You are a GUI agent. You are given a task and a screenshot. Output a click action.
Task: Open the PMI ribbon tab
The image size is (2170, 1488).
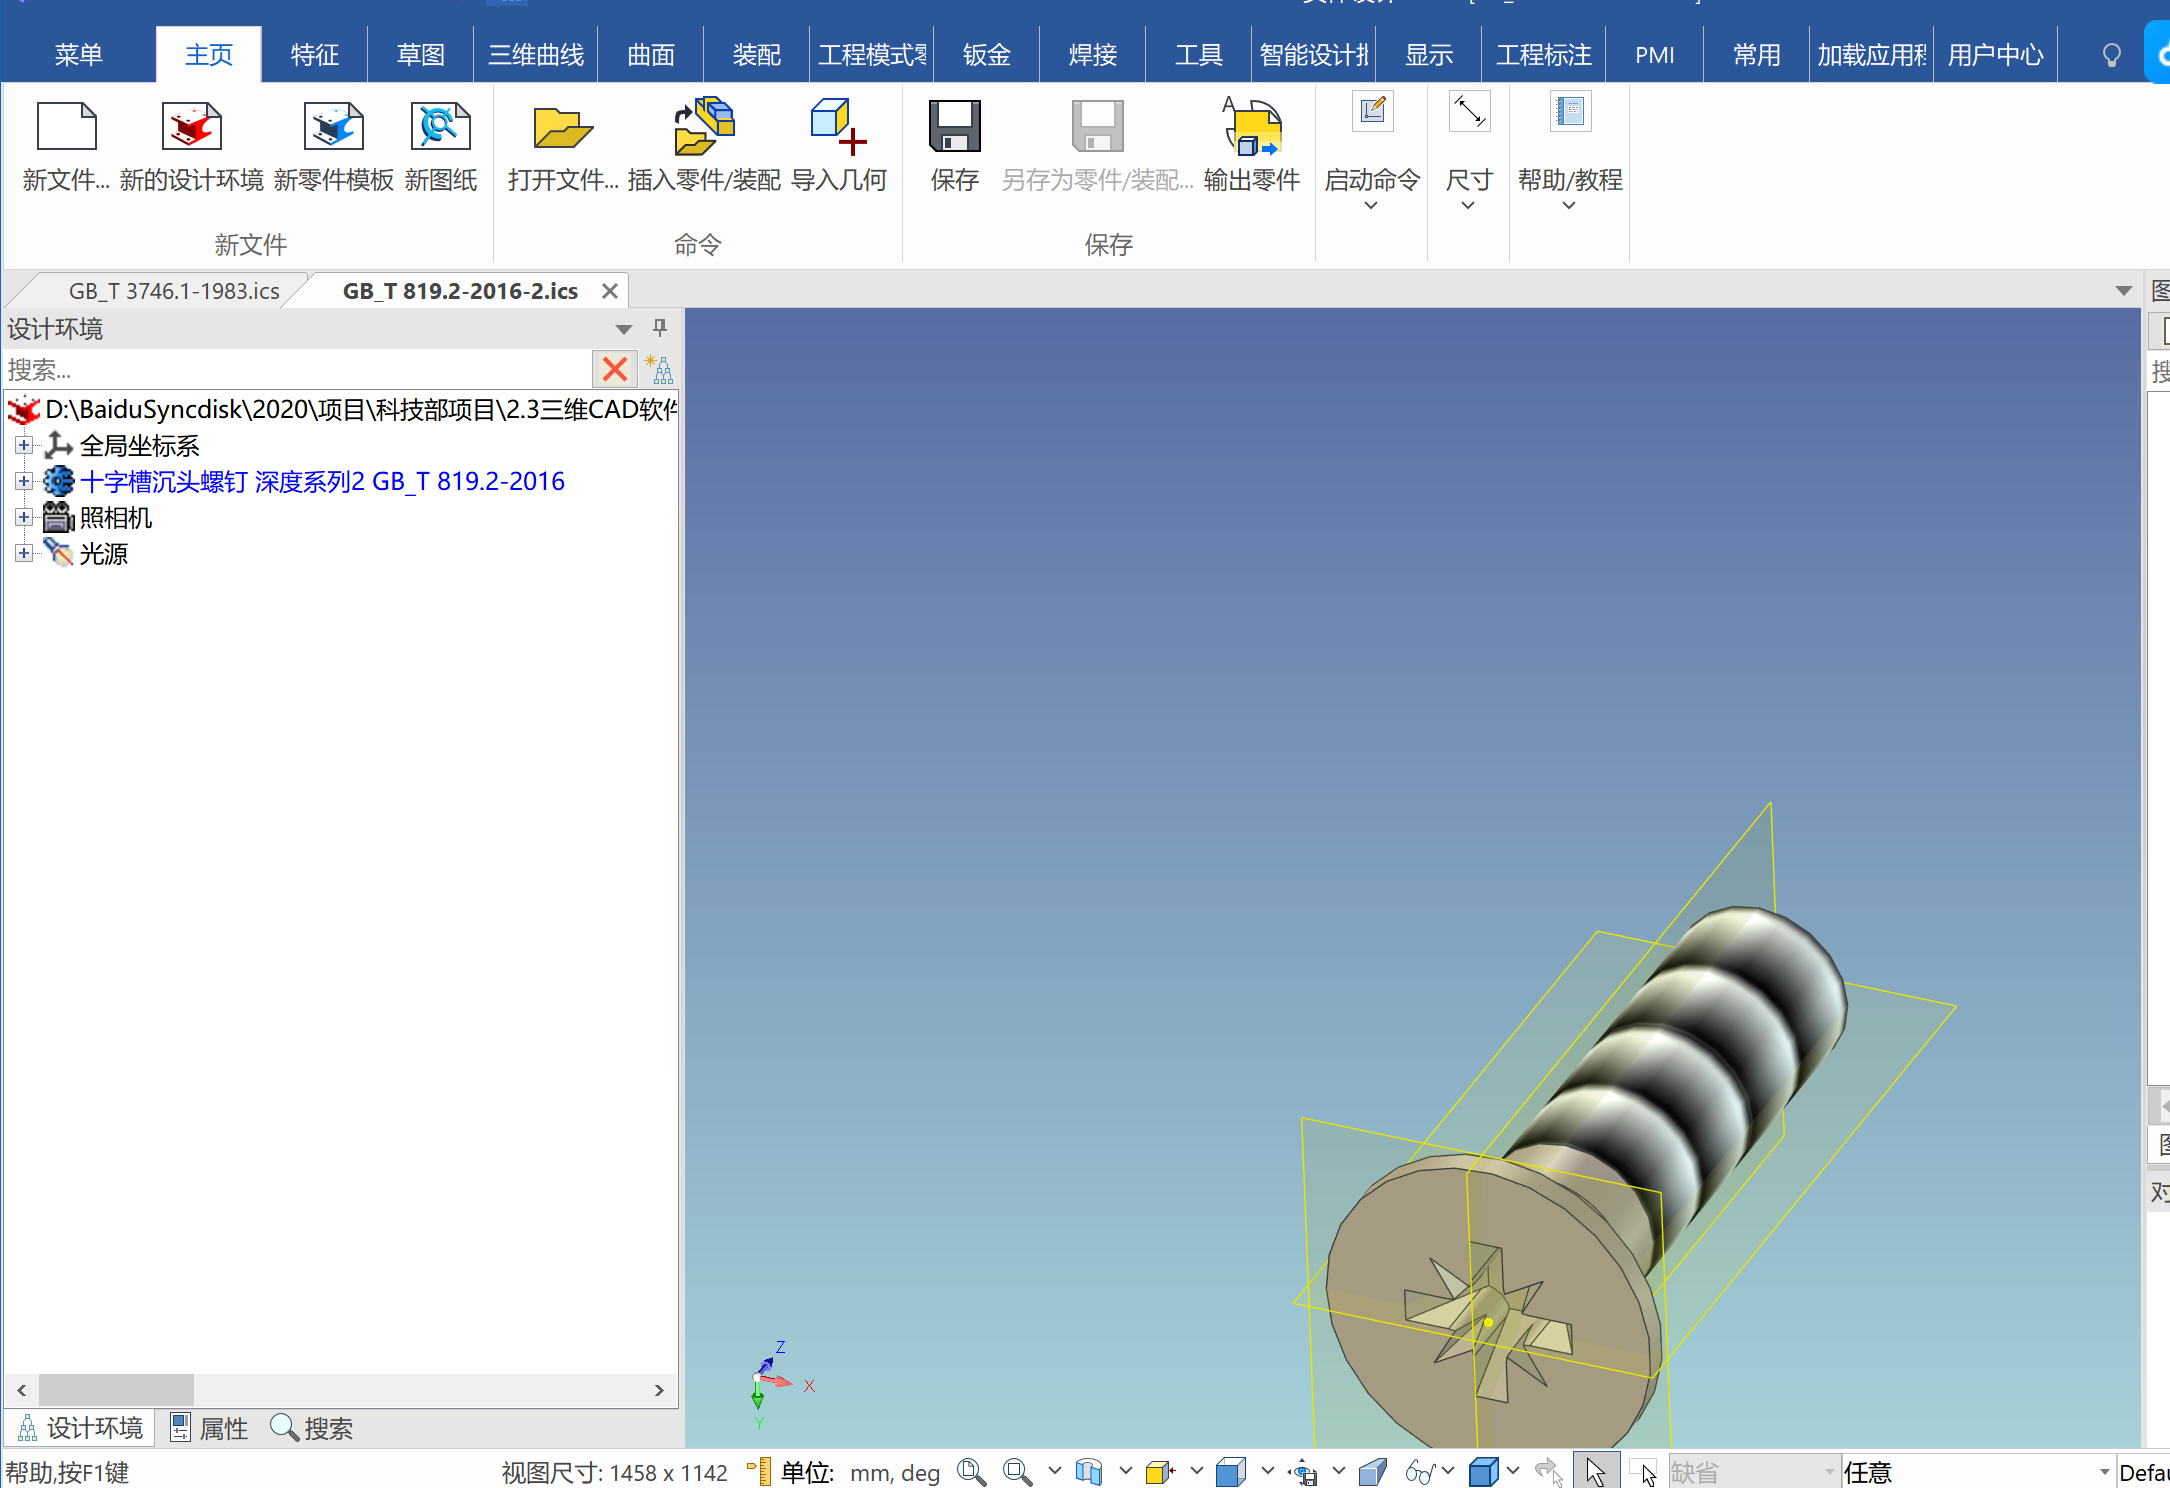[1655, 55]
